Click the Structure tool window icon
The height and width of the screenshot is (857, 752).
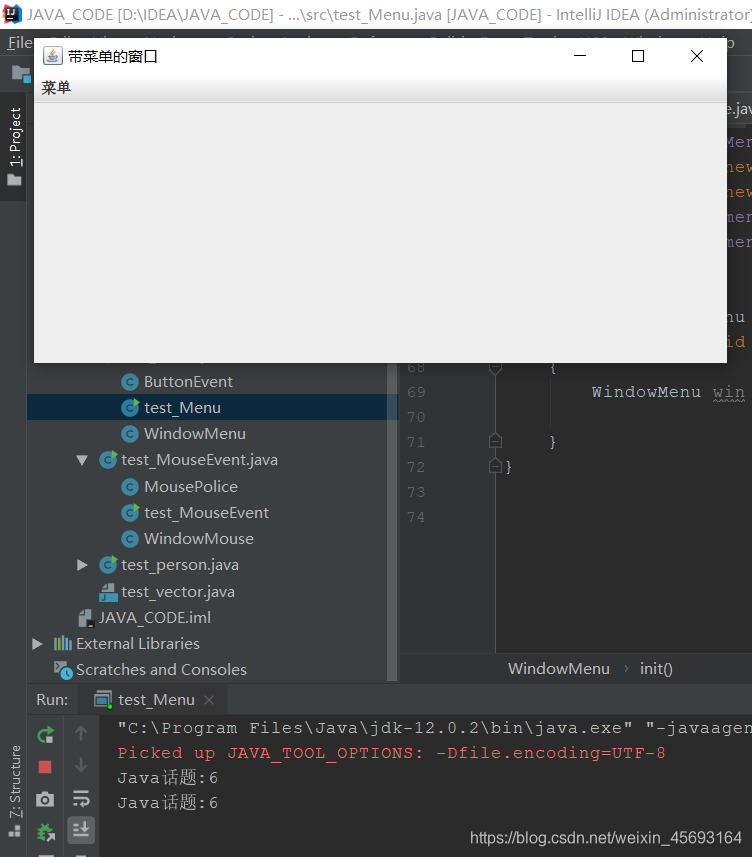click(x=15, y=831)
